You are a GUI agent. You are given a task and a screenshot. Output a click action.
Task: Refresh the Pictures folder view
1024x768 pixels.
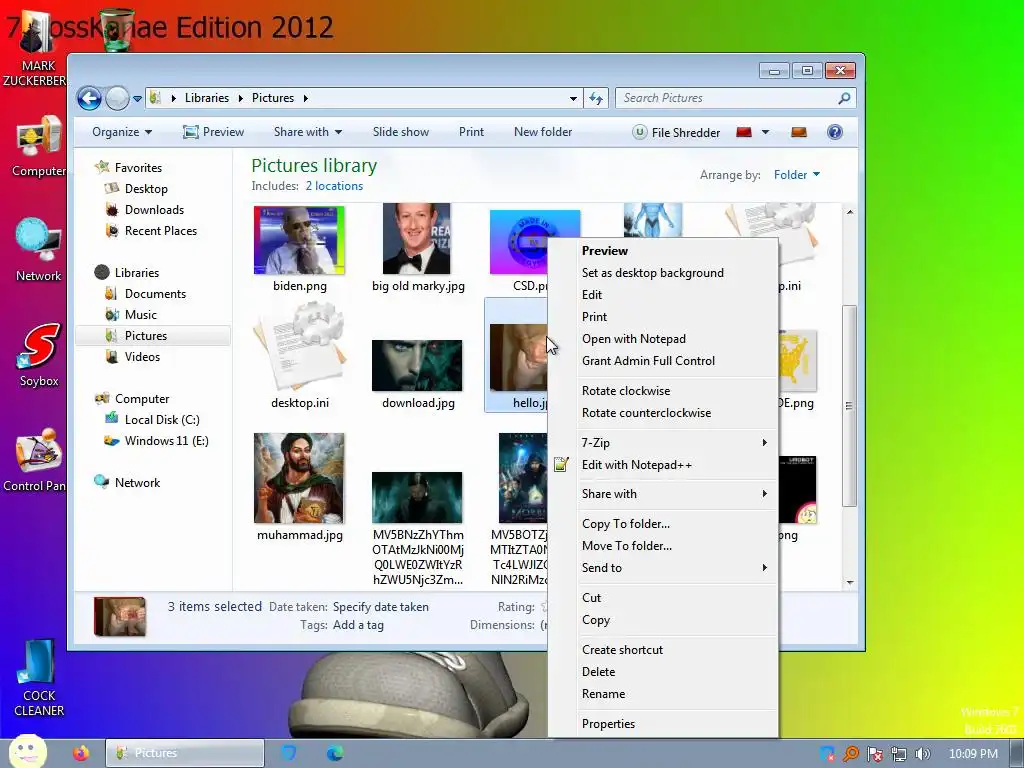(x=596, y=99)
